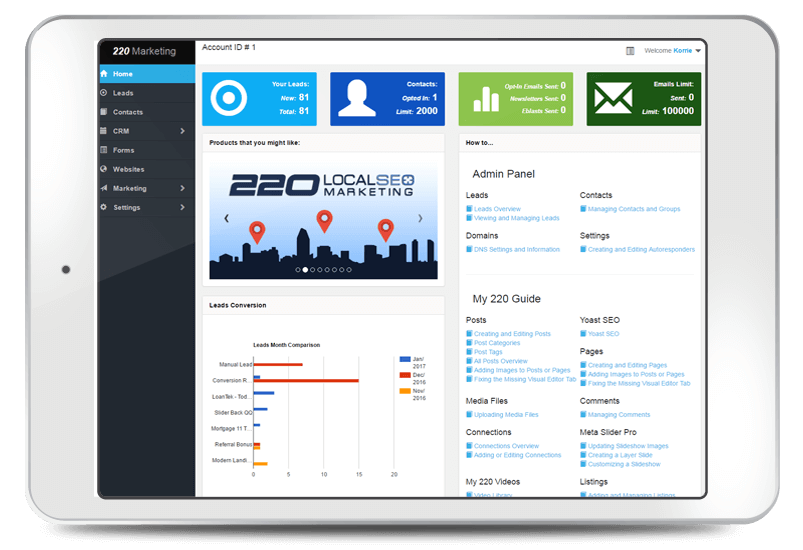Click the envelope icon in Emails Limit tile
Viewport: 803px width, 550px height.
(x=613, y=99)
